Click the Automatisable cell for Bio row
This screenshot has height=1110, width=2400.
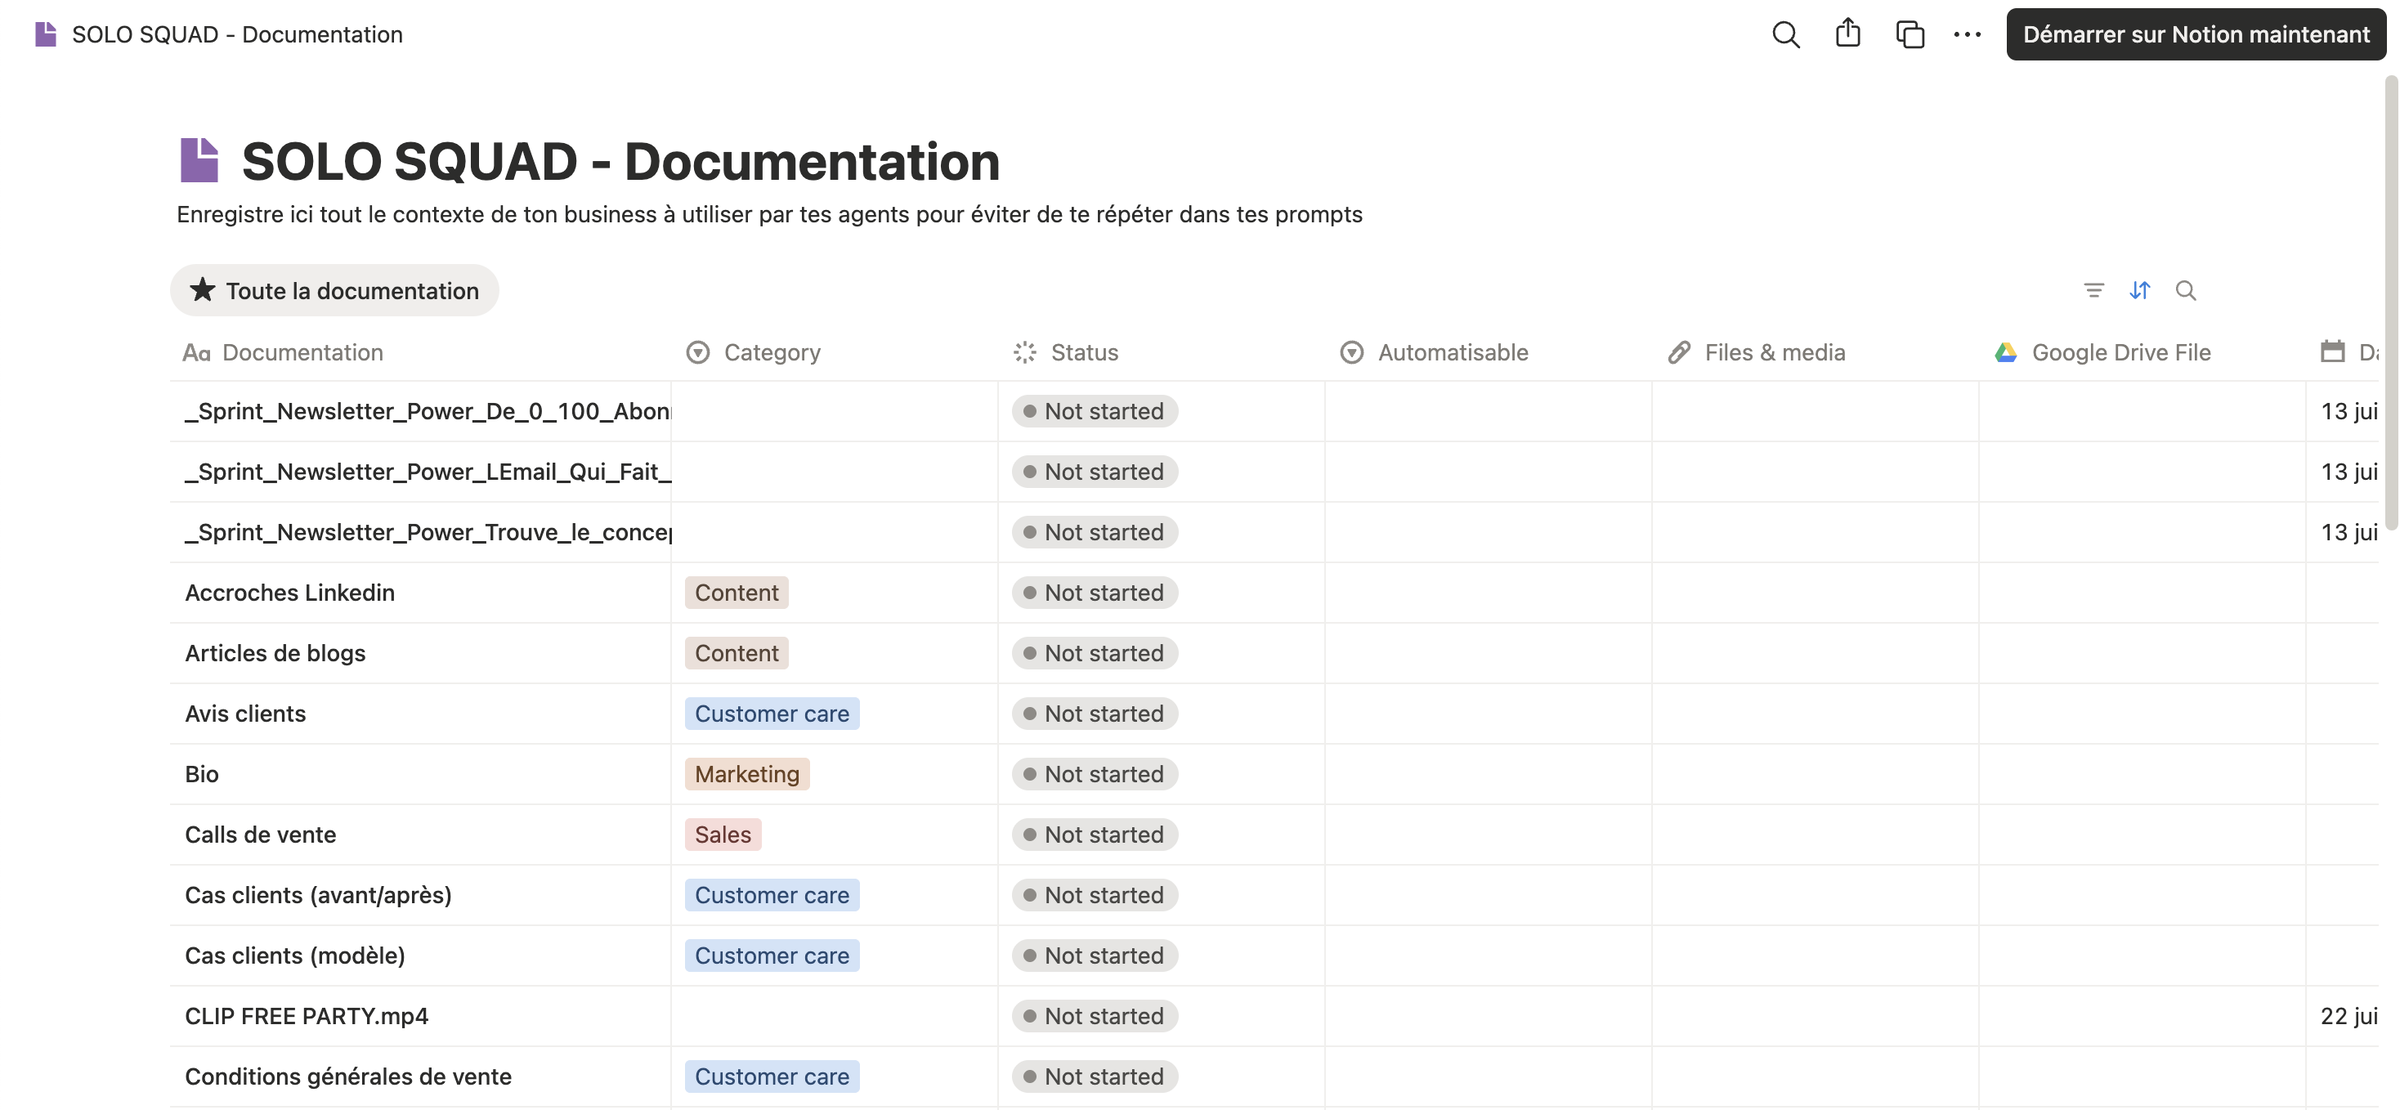coord(1488,774)
